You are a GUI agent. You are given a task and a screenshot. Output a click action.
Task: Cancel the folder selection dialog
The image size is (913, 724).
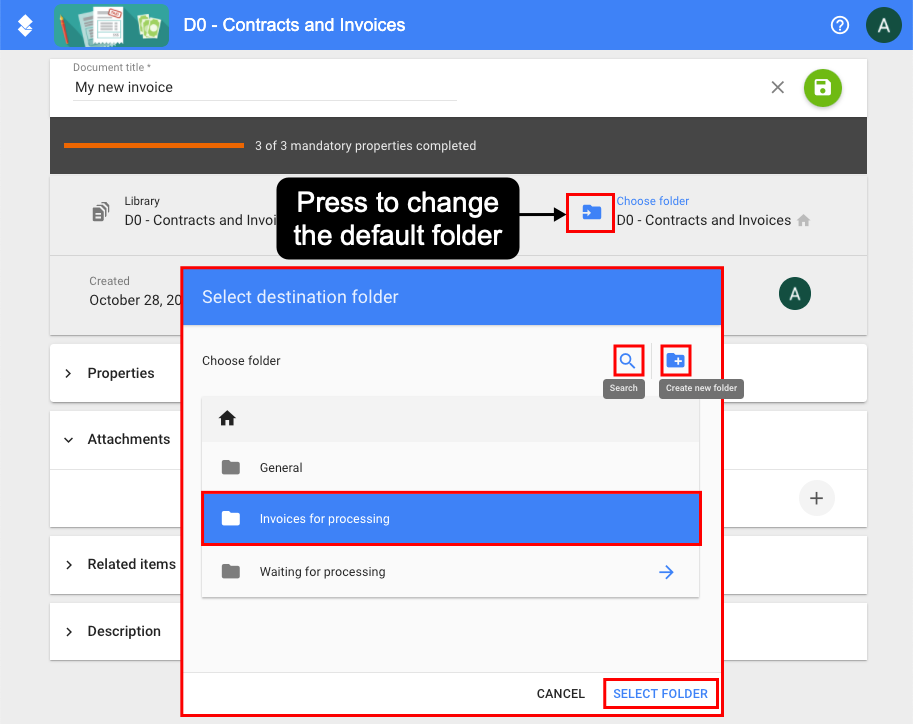click(560, 693)
